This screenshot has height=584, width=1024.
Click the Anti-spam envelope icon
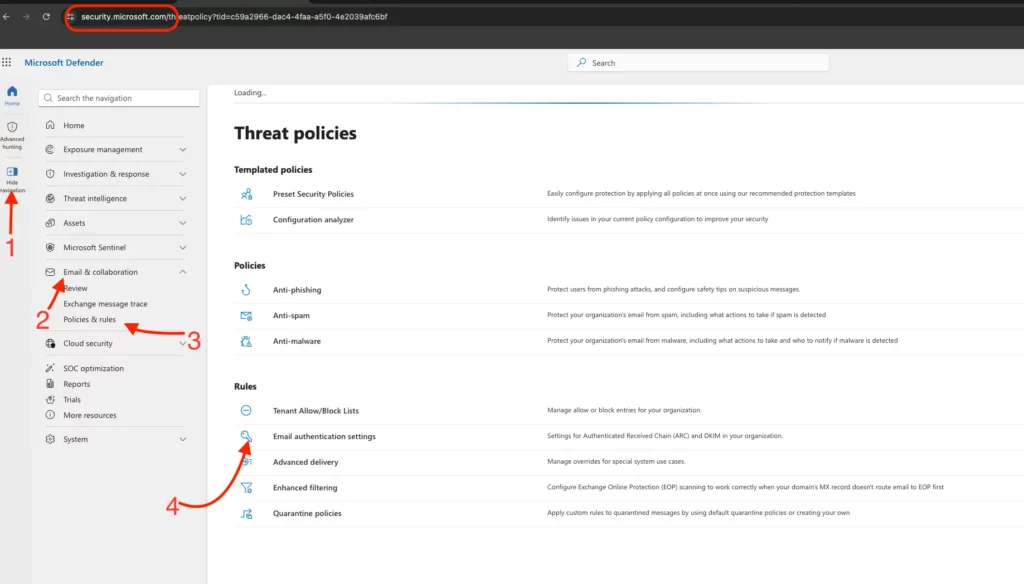tap(246, 316)
